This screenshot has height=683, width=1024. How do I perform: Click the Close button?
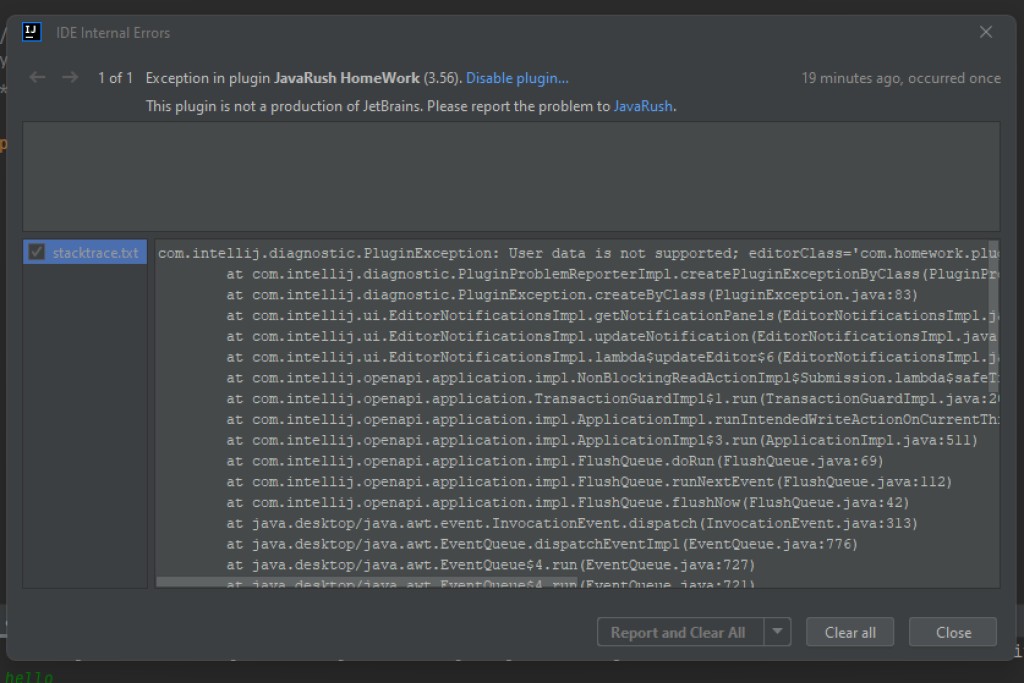951,631
